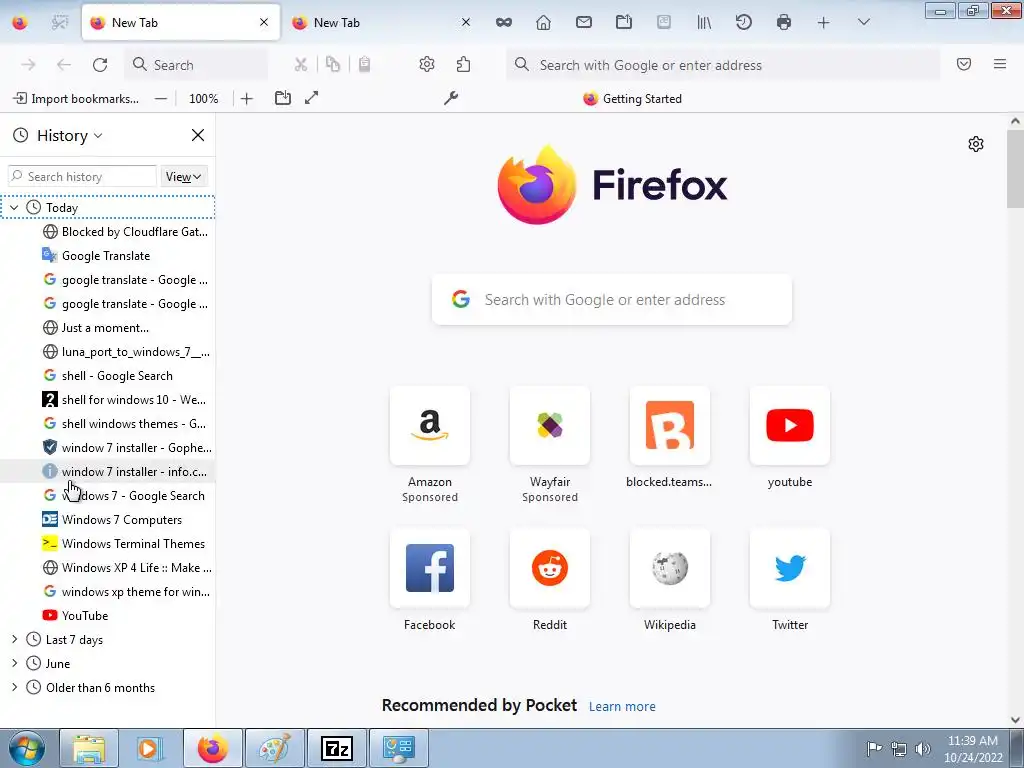
Task: Close the second New Tab
Action: coord(466,22)
